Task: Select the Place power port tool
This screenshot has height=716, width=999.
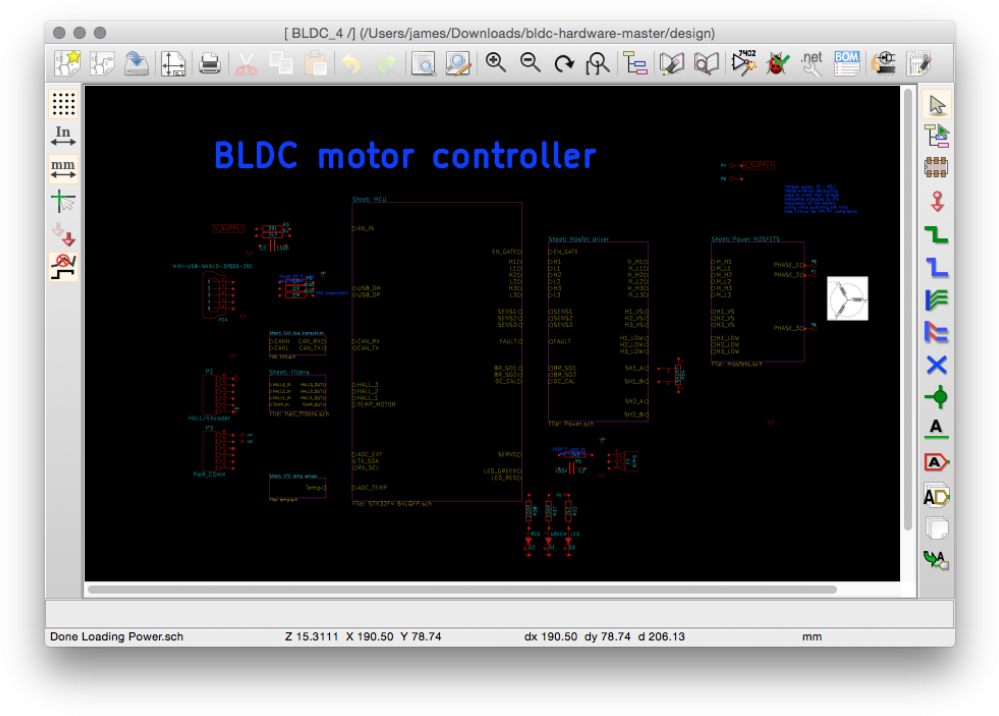Action: (x=937, y=201)
